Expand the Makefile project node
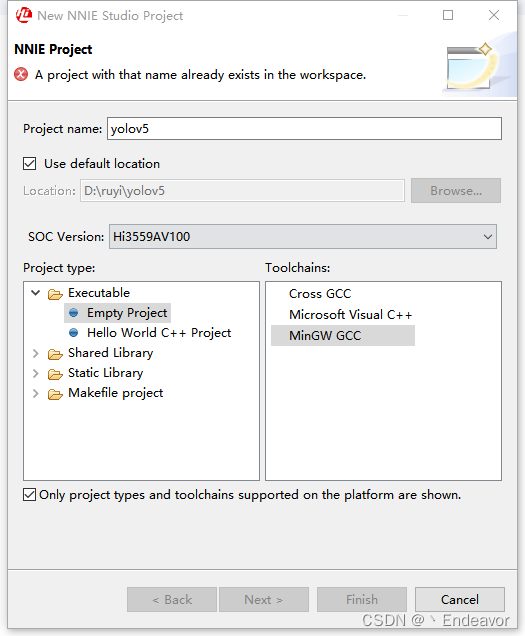 [x=36, y=393]
